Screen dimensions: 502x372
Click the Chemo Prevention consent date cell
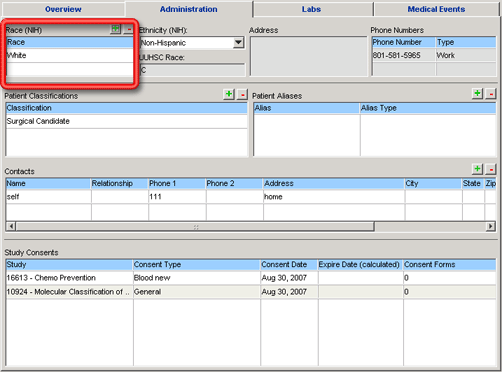[x=289, y=278]
